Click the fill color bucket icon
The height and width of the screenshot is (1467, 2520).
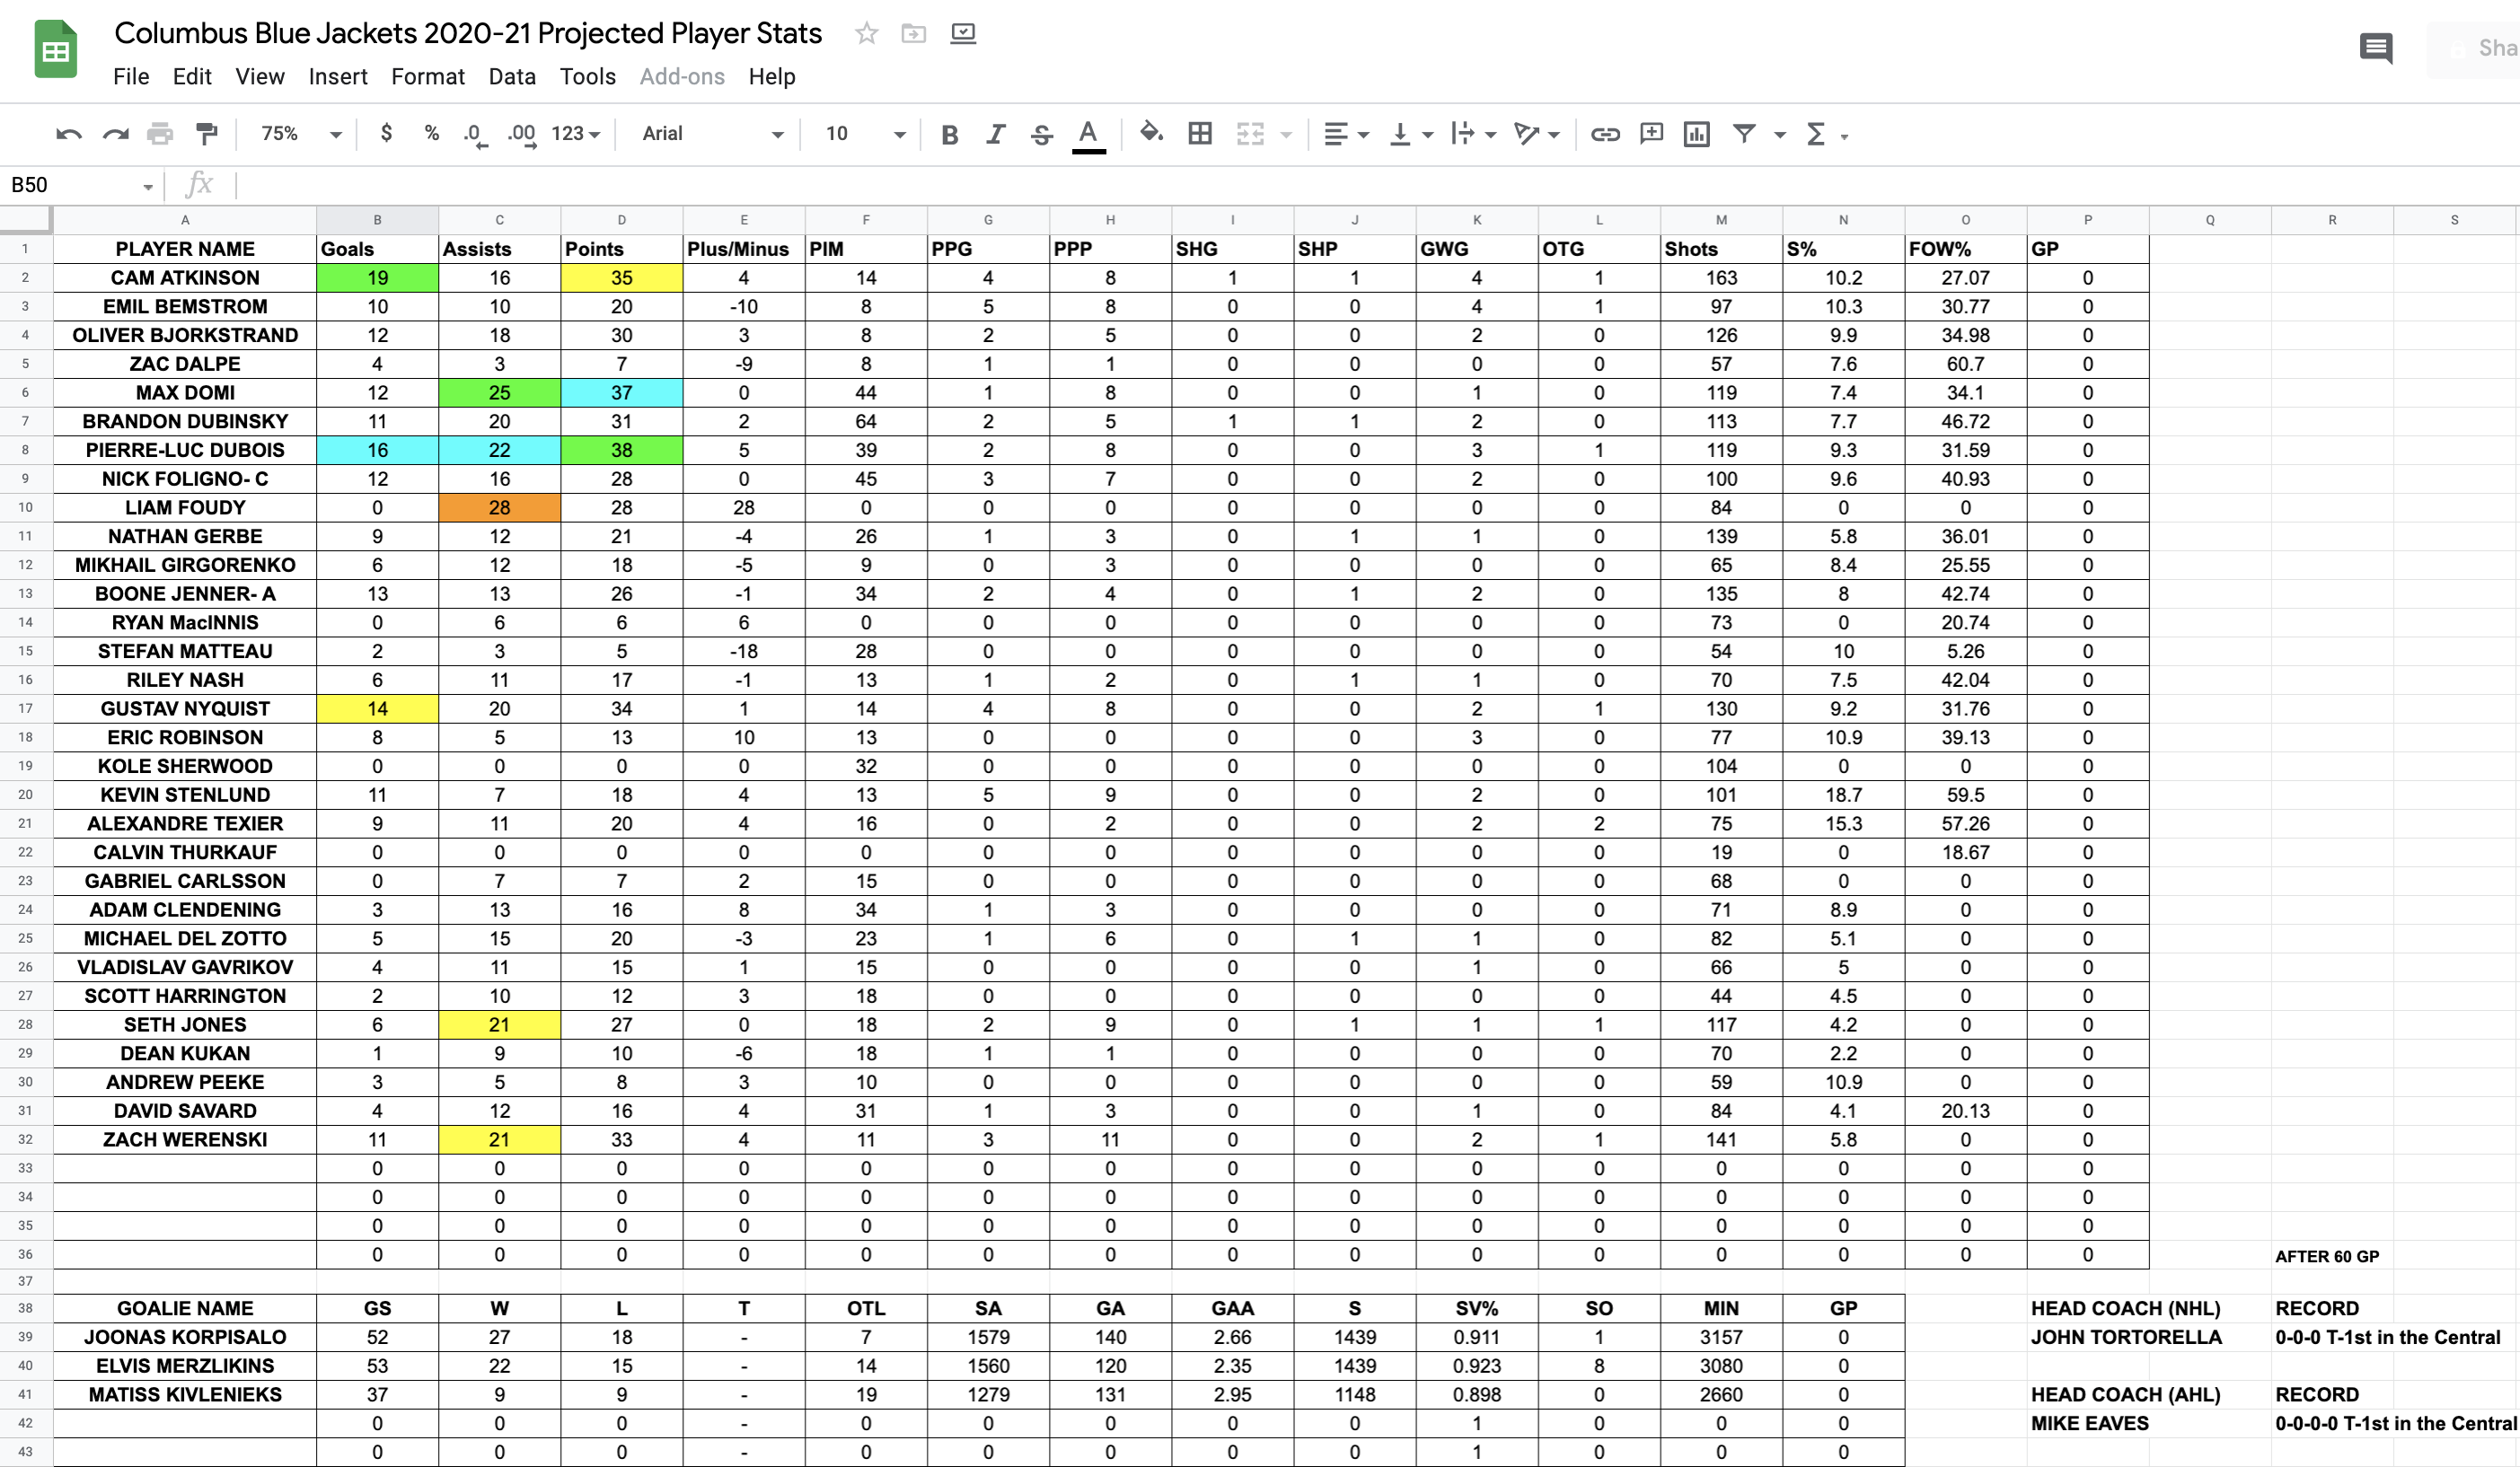(1150, 133)
